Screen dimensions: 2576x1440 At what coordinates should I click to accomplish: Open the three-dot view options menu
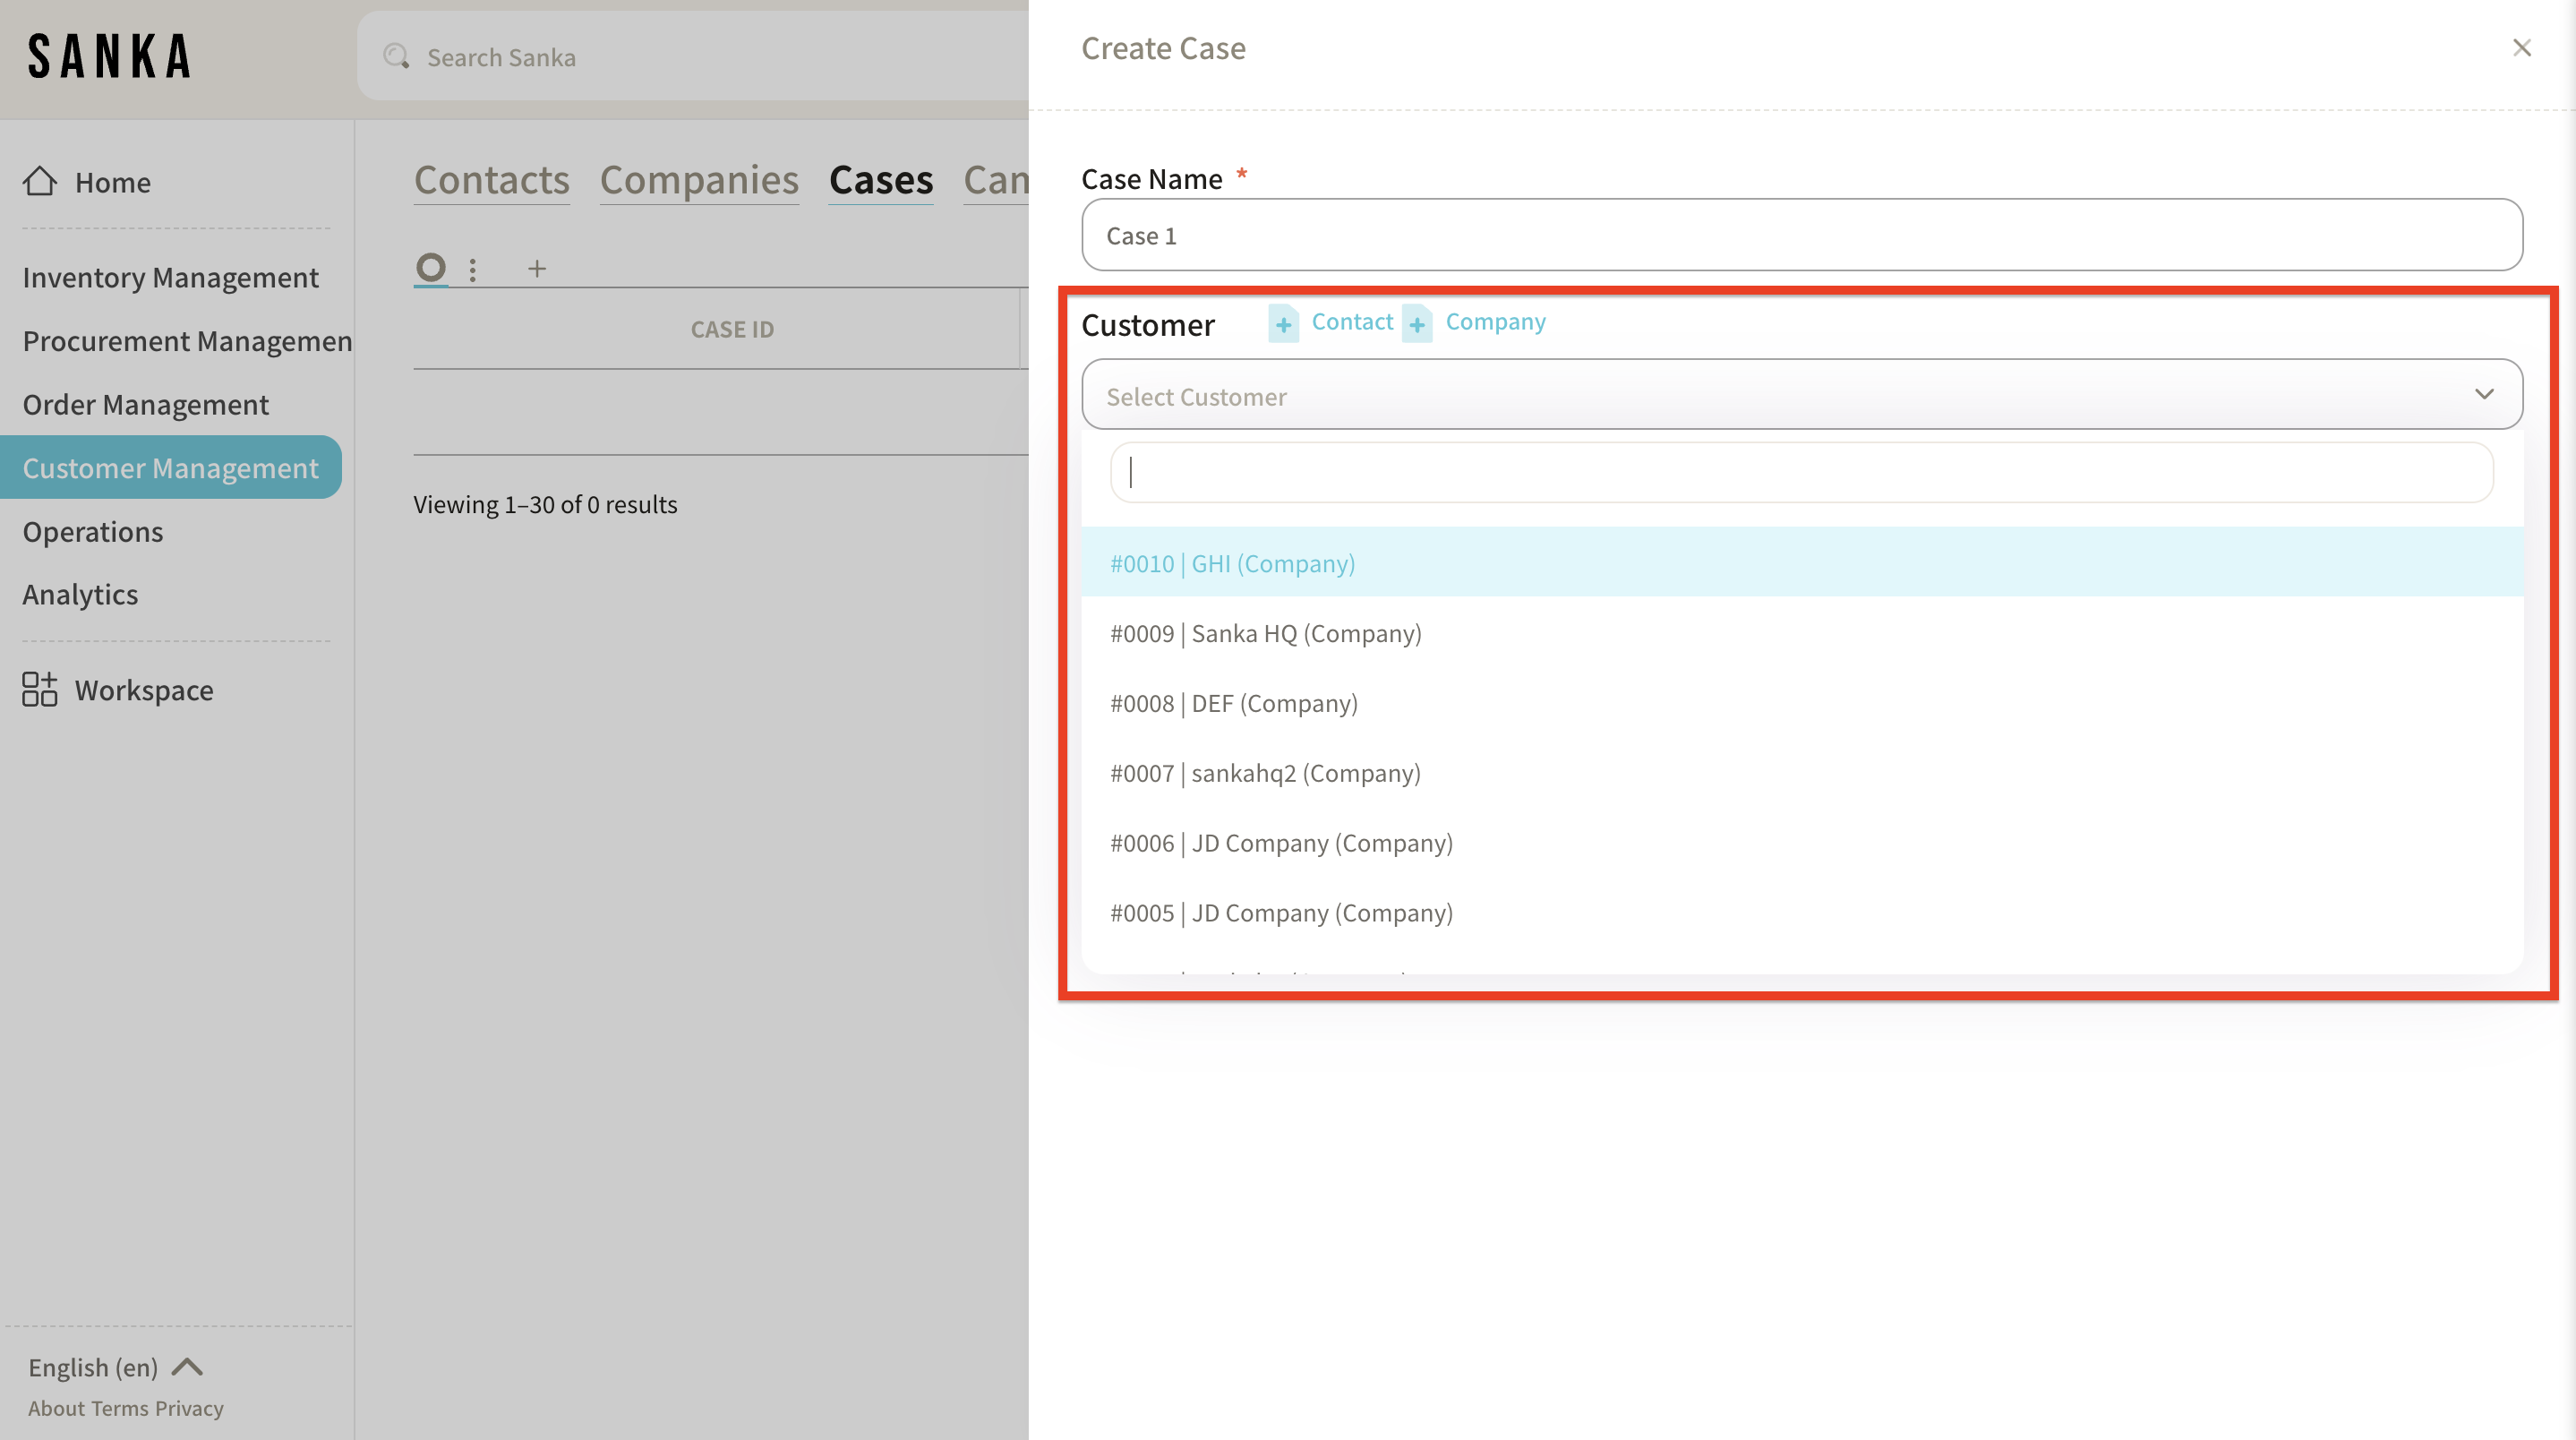tap(473, 269)
